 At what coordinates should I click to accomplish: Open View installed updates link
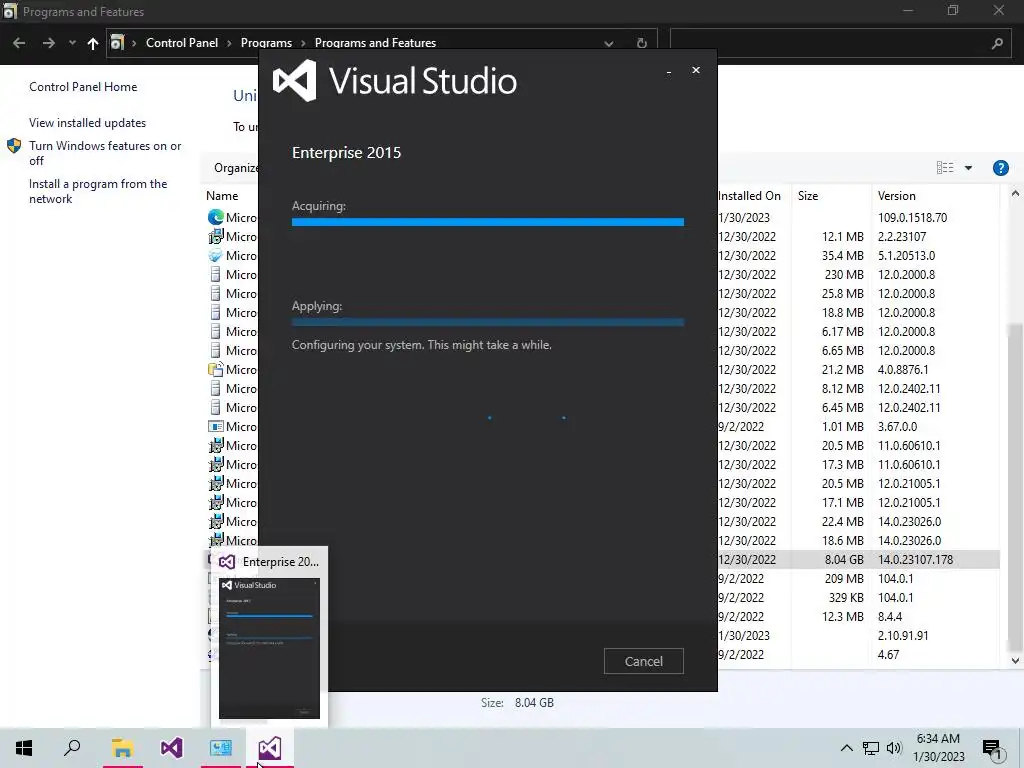(88, 123)
